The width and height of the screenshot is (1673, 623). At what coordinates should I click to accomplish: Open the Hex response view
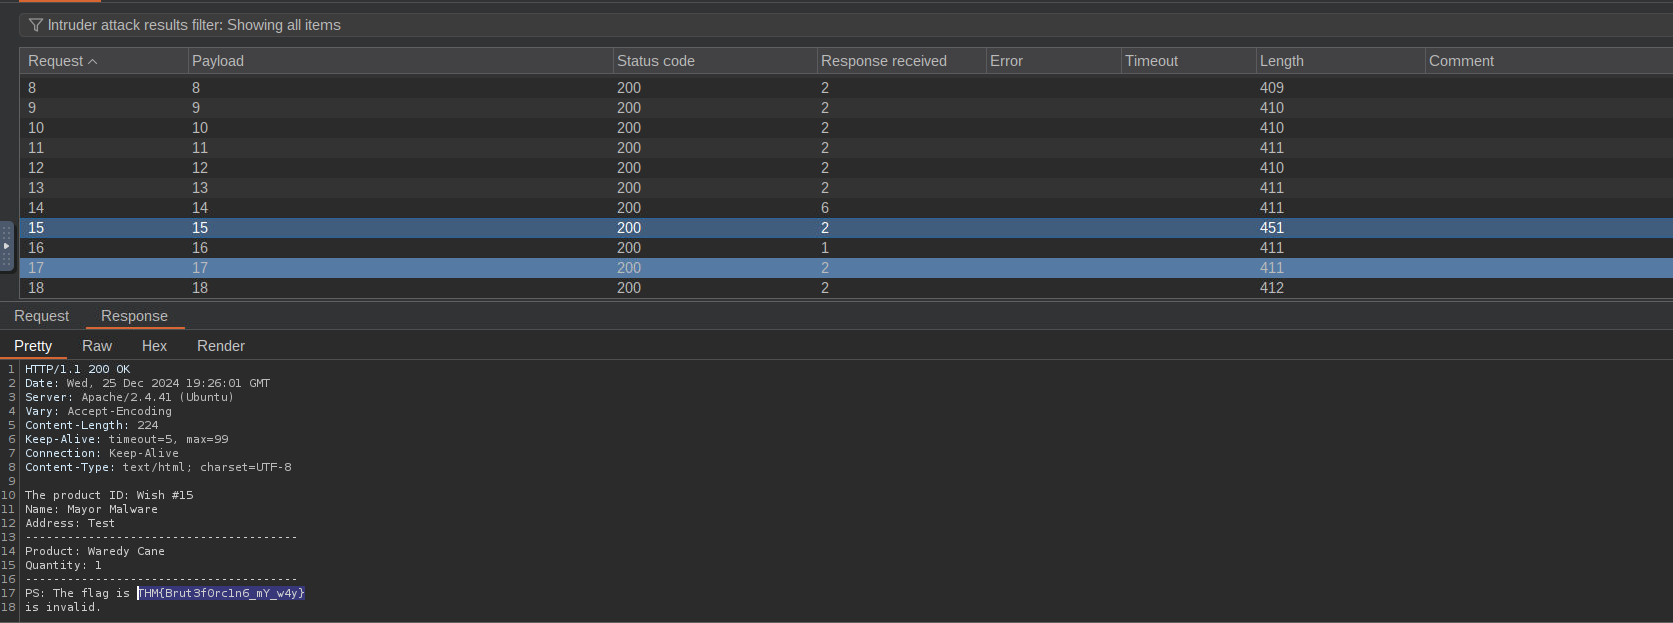click(154, 346)
